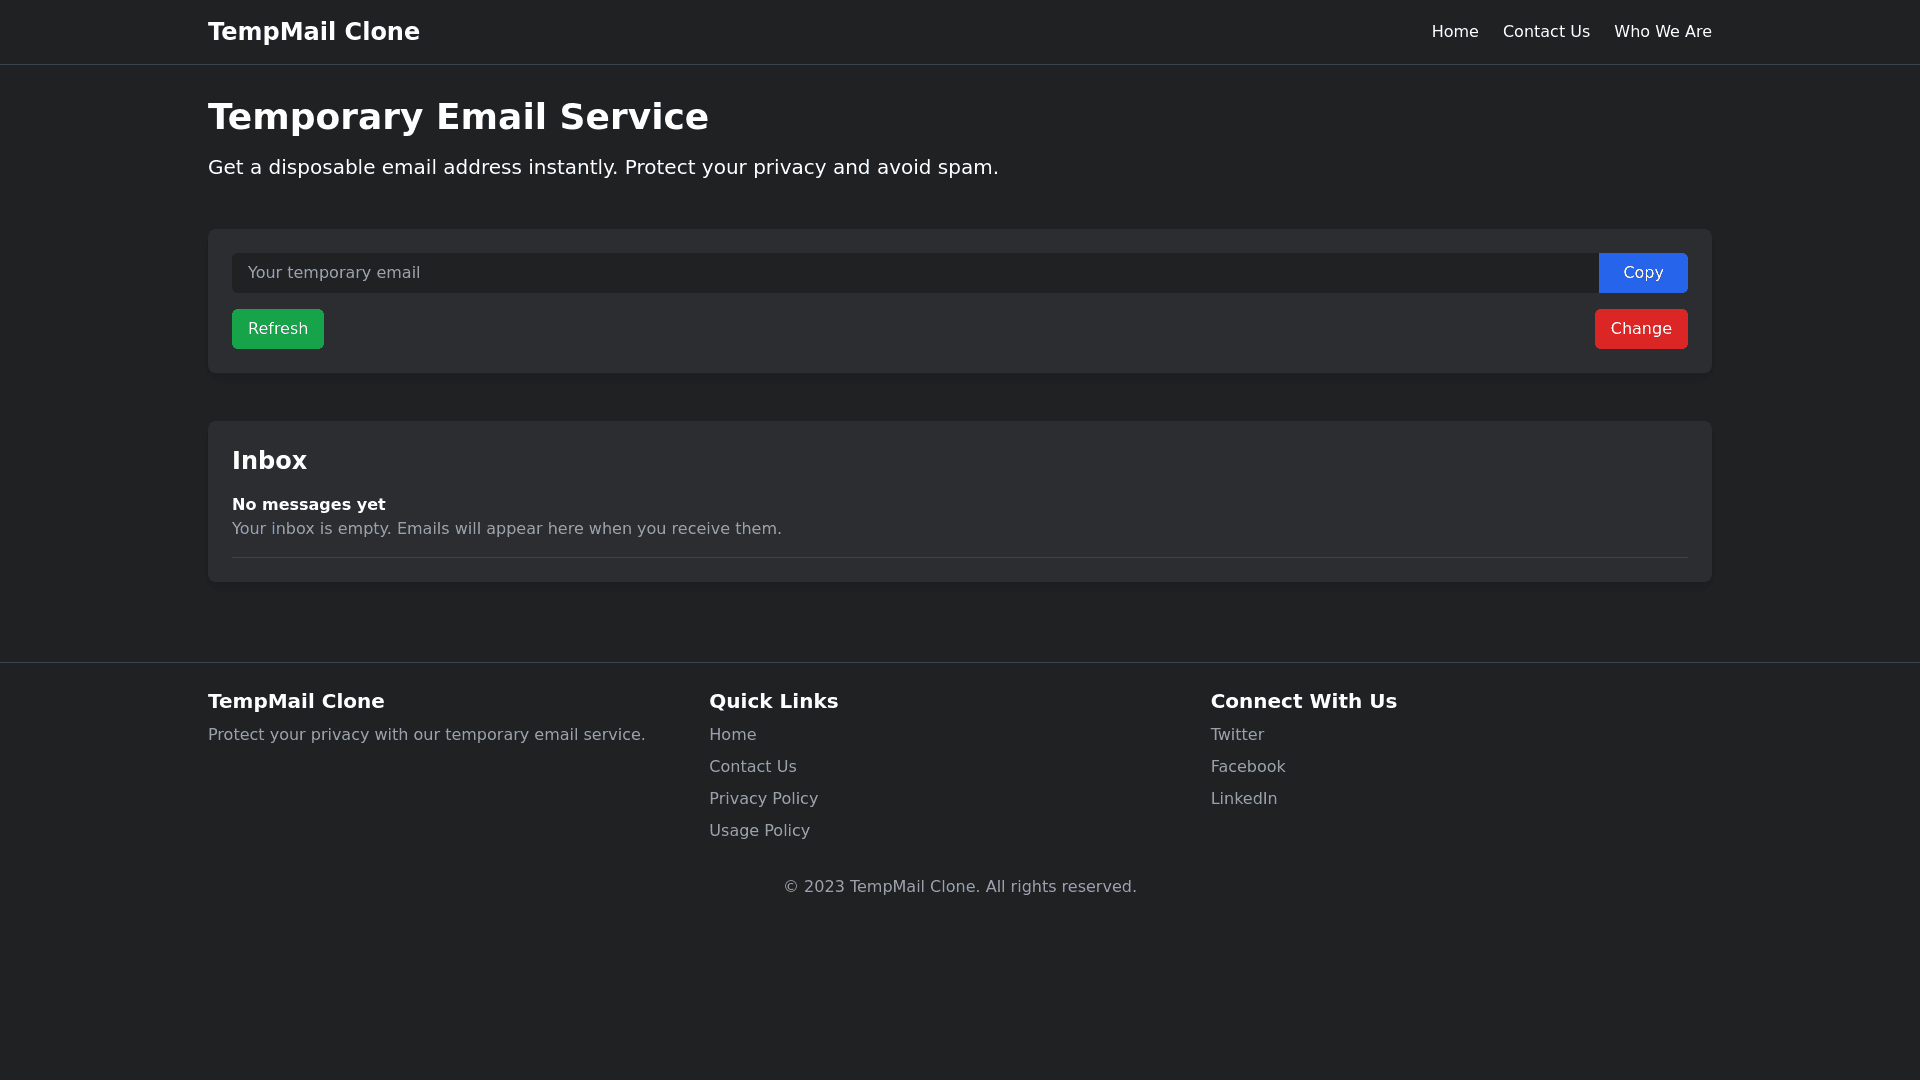Open the Privacy Policy link

[763, 799]
